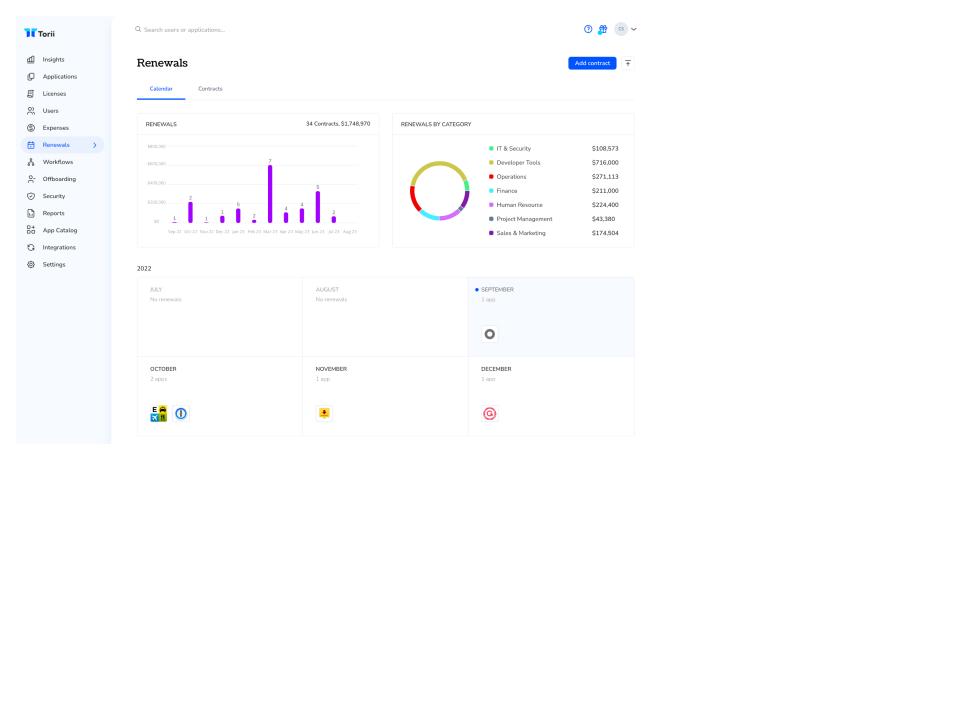
Task: Select the Calendar tab
Action: coord(160,89)
